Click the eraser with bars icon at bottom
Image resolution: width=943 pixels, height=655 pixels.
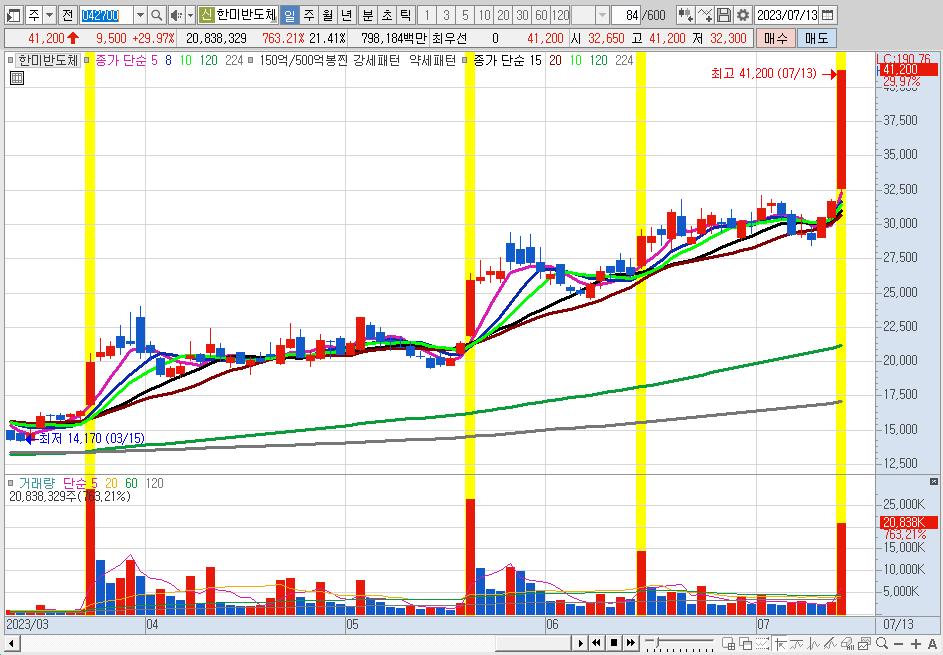coord(848,643)
